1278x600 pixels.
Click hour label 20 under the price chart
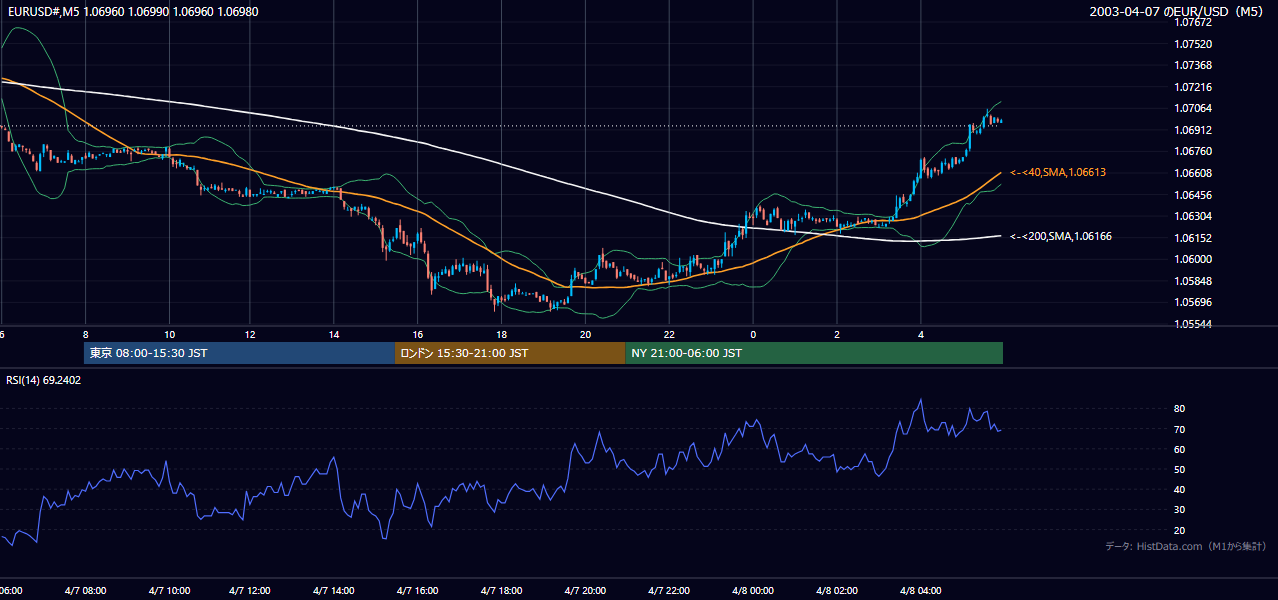[x=586, y=335]
